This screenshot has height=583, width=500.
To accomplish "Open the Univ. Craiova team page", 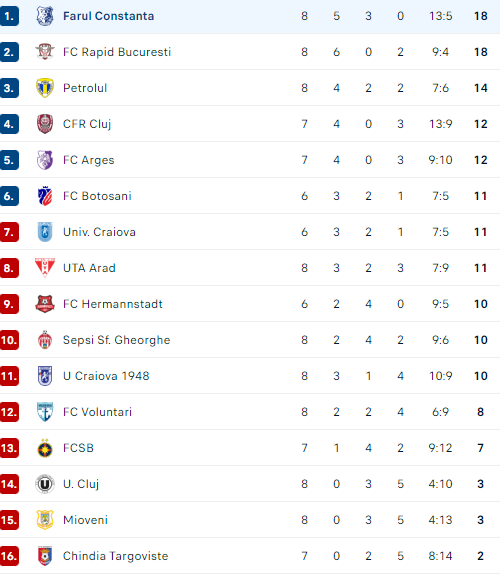I will click(99, 232).
